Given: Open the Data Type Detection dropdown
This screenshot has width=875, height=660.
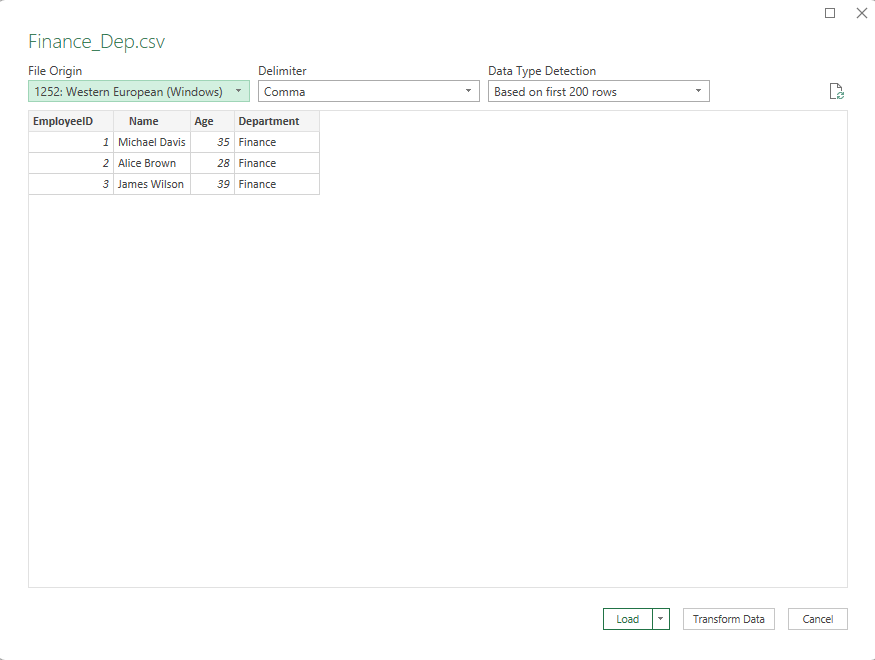Looking at the screenshot, I should 599,91.
